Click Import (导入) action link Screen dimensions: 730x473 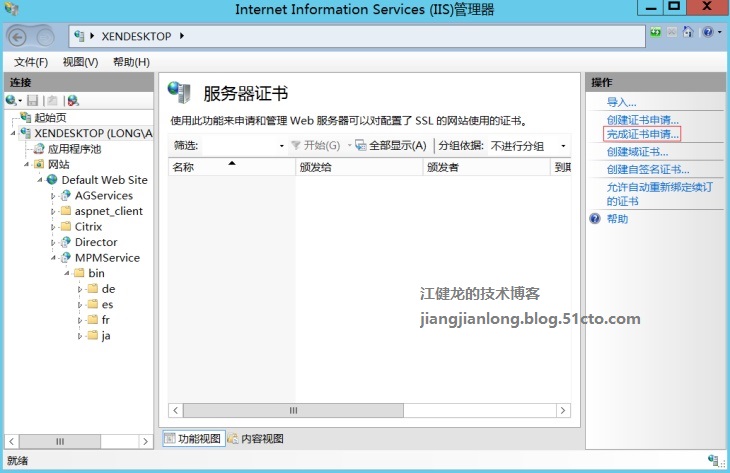622,102
